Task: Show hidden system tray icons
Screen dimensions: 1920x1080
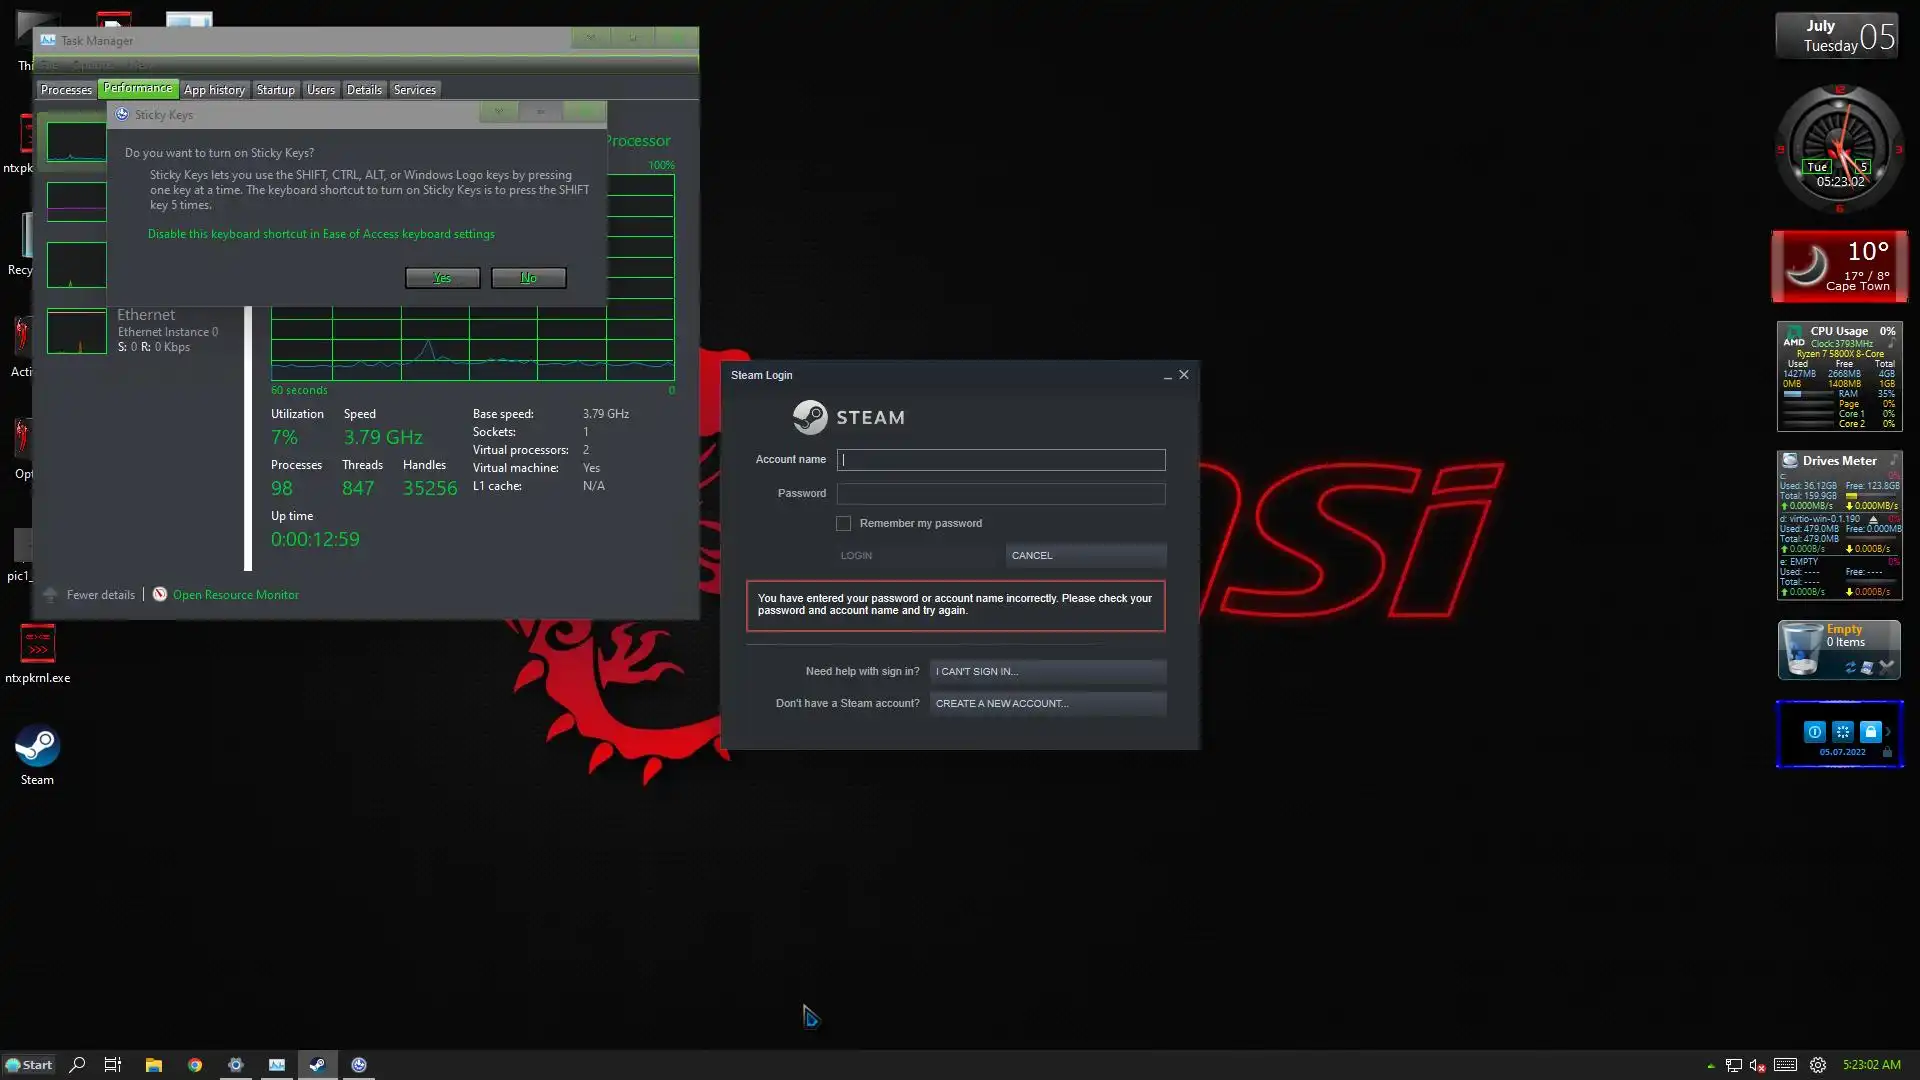Action: tap(1710, 1065)
